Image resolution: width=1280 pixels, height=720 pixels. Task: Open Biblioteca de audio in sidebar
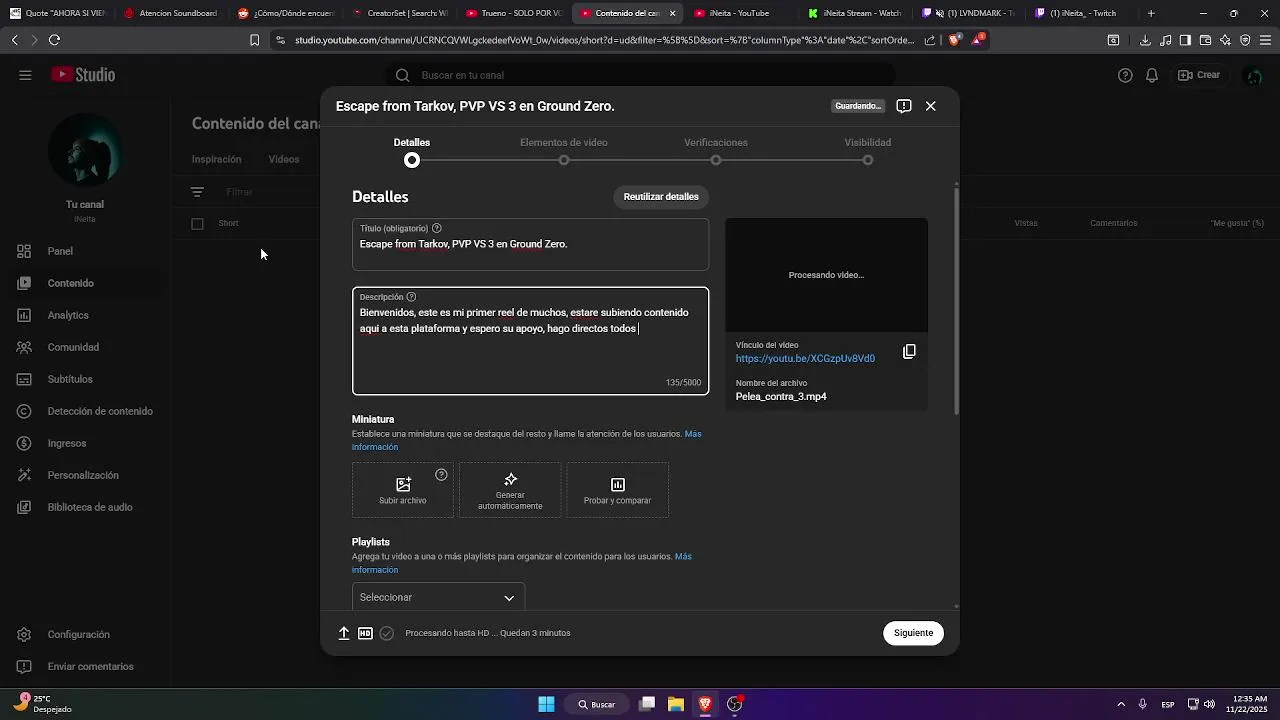click(85, 507)
